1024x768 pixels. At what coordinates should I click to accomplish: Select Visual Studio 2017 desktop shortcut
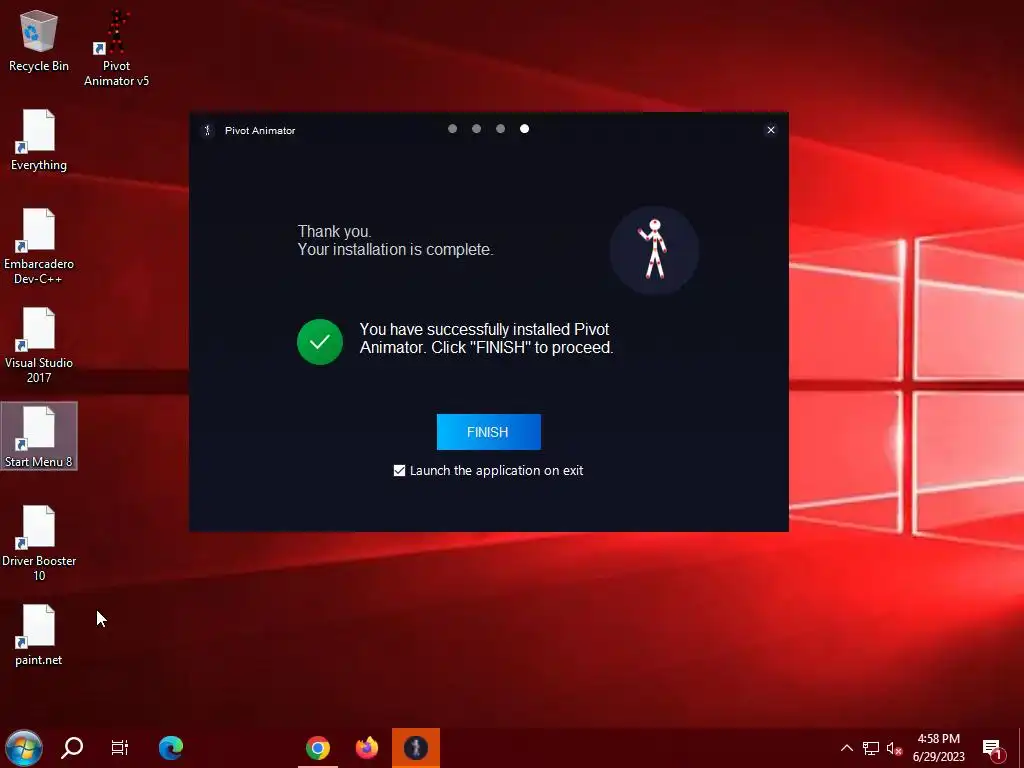pos(39,345)
